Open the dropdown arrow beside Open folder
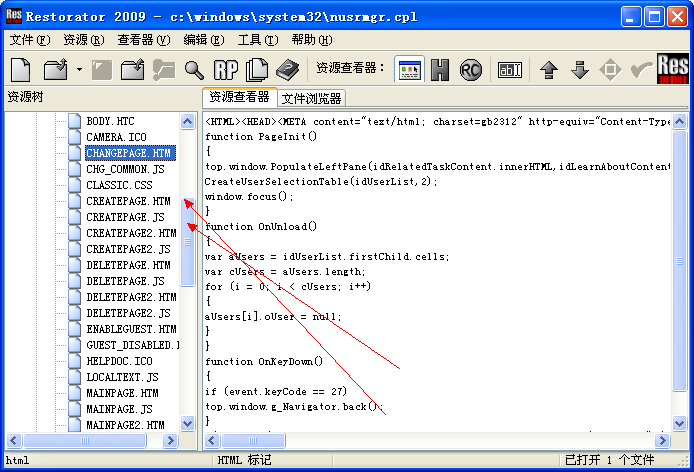 pyautogui.click(x=79, y=70)
